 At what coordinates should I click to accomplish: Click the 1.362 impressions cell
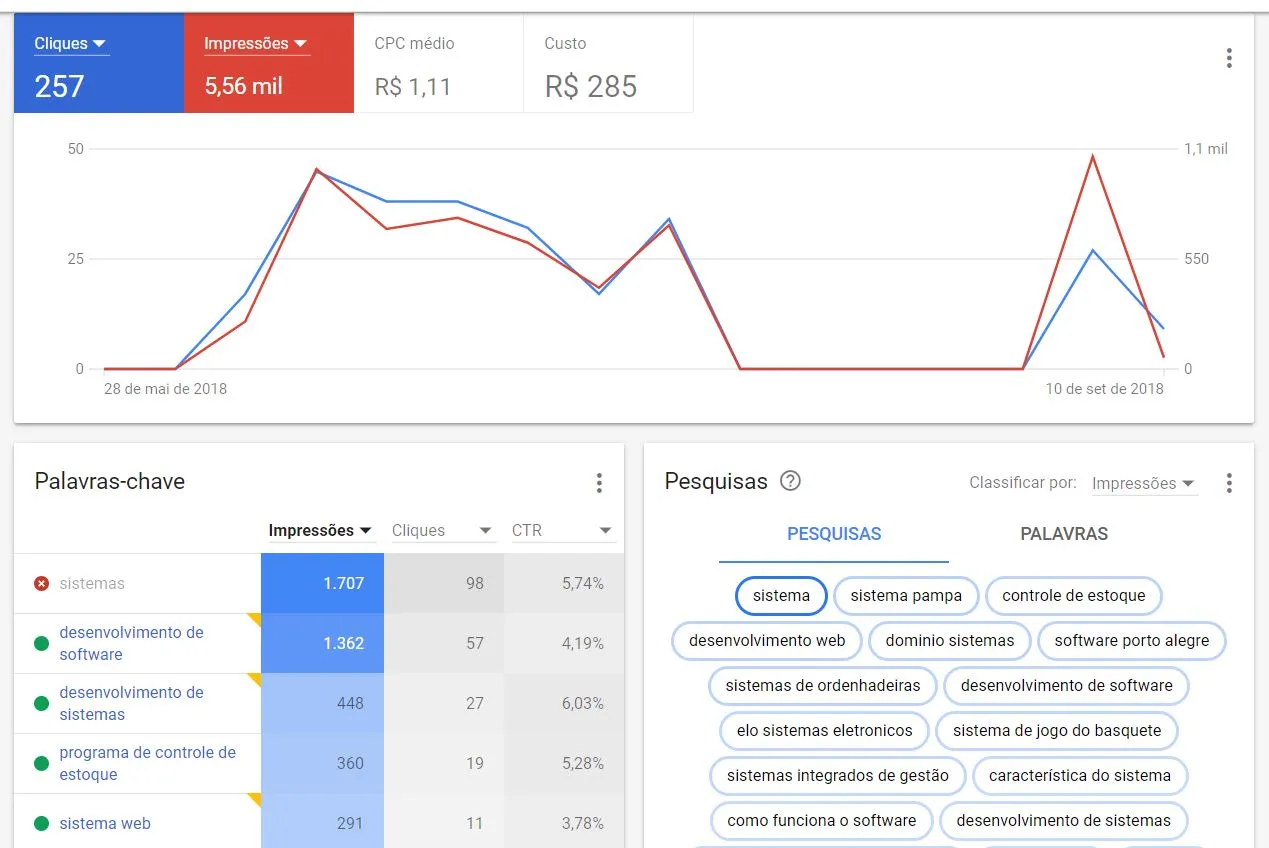pyautogui.click(x=322, y=643)
